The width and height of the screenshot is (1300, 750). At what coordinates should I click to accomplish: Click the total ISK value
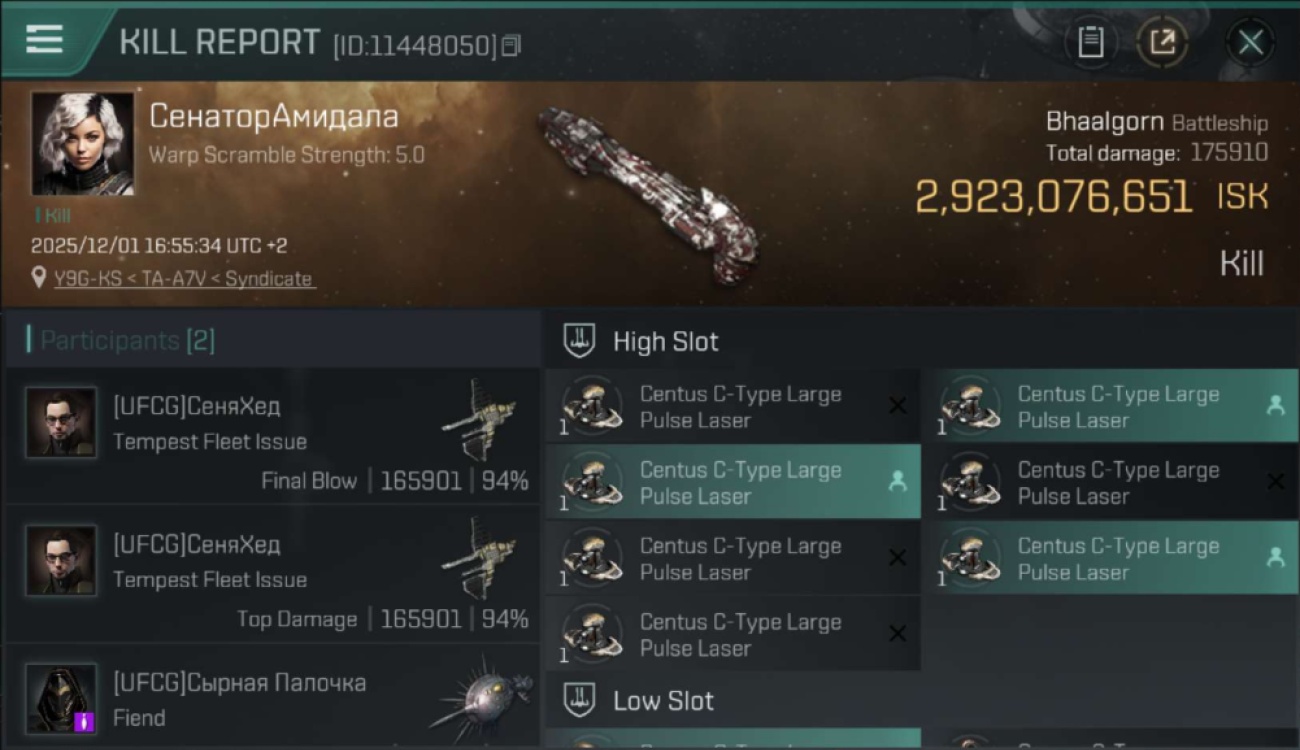(1053, 197)
